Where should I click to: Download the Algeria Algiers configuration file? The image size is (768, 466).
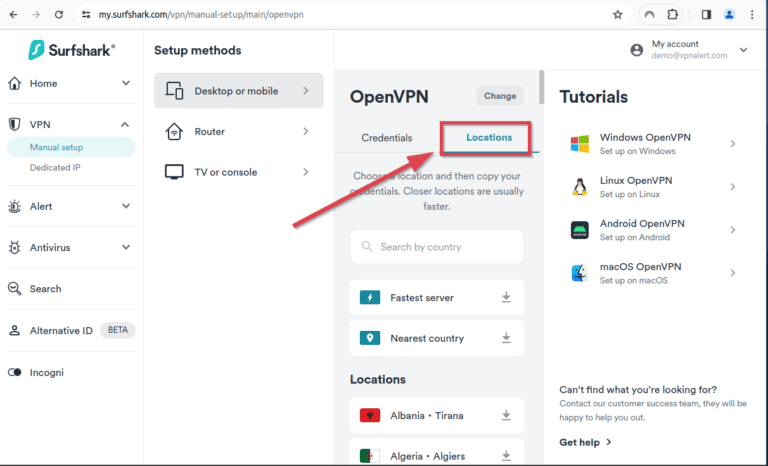coord(506,456)
